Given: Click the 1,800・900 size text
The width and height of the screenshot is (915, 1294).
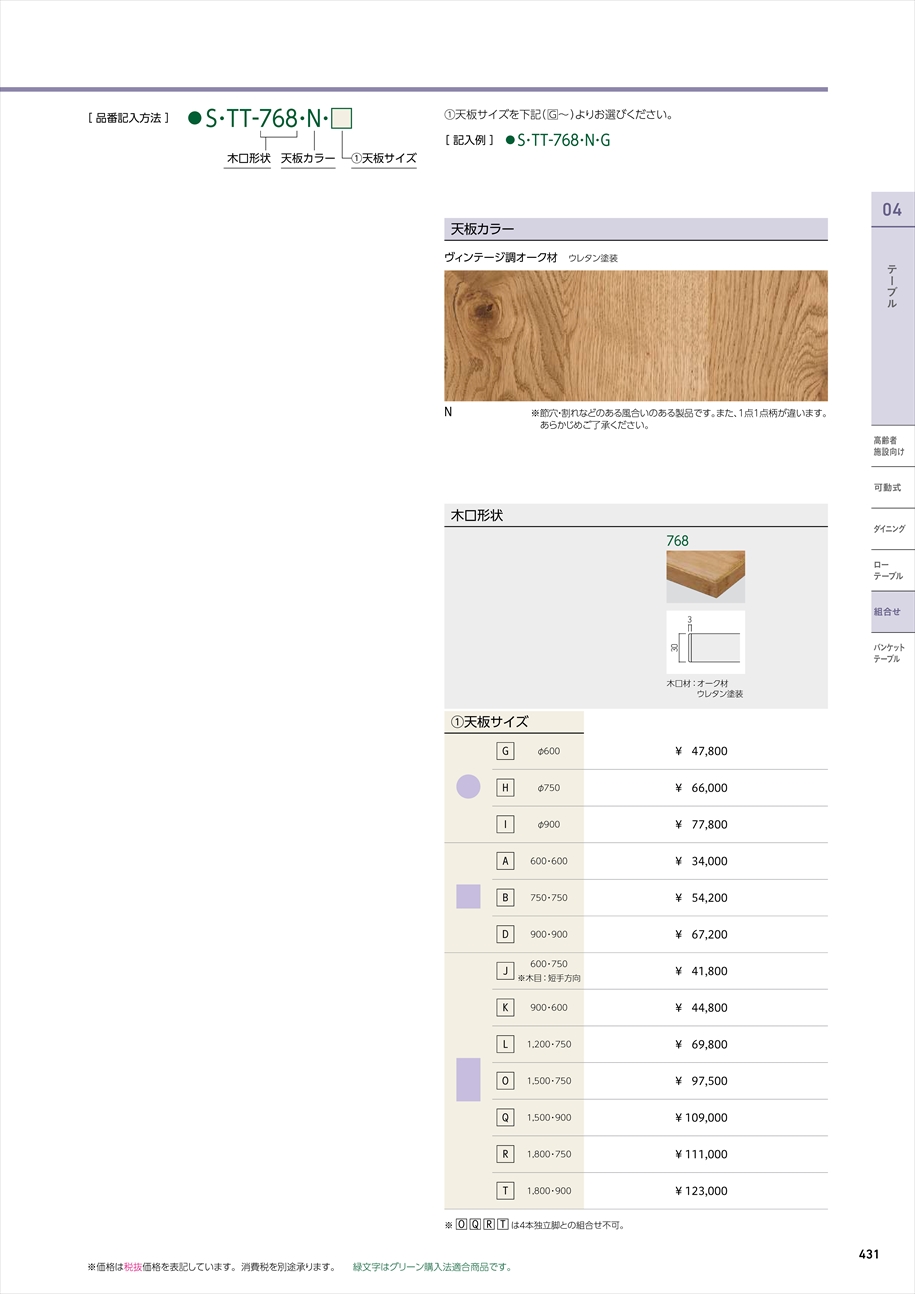Looking at the screenshot, I should [549, 1191].
